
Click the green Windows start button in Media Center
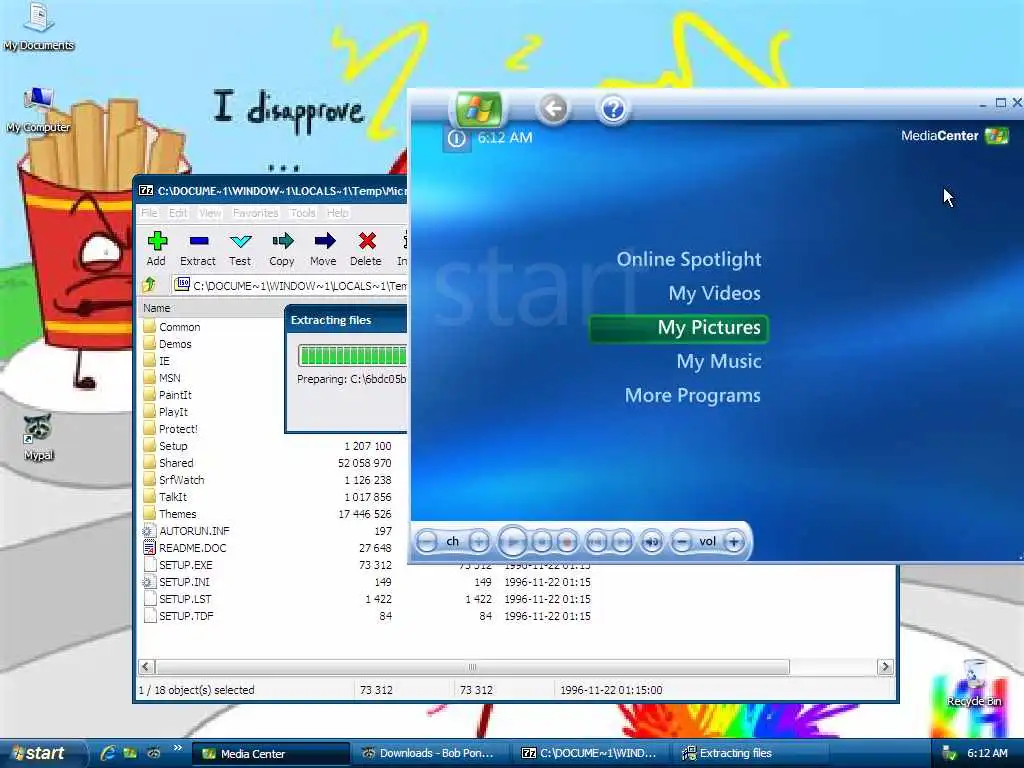pos(478,109)
